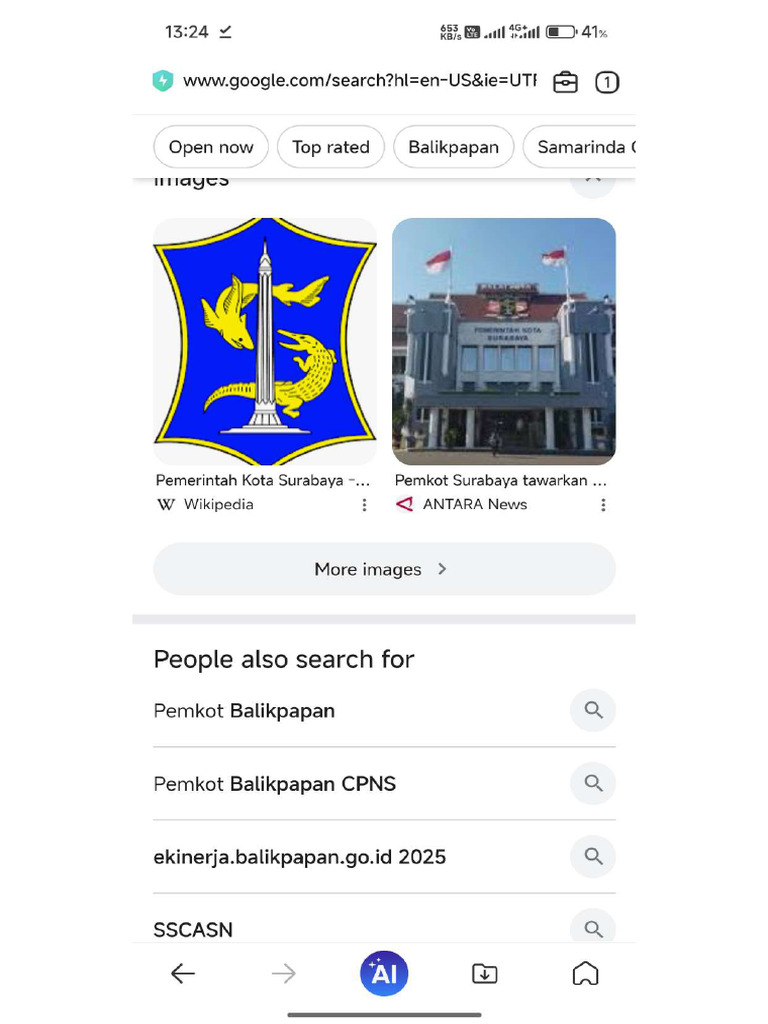This screenshot has height=1024, width=768.
Task: Select the Open now filter chip
Action: [x=211, y=147]
